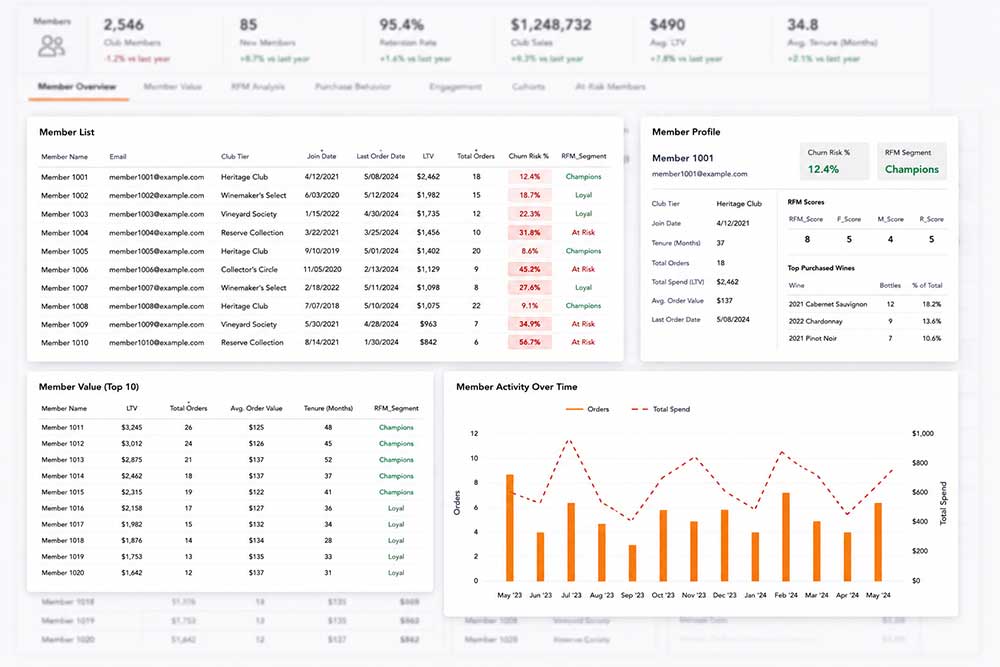Image resolution: width=1000 pixels, height=667 pixels.
Task: Switch to the Member Value tab
Action: pos(172,87)
